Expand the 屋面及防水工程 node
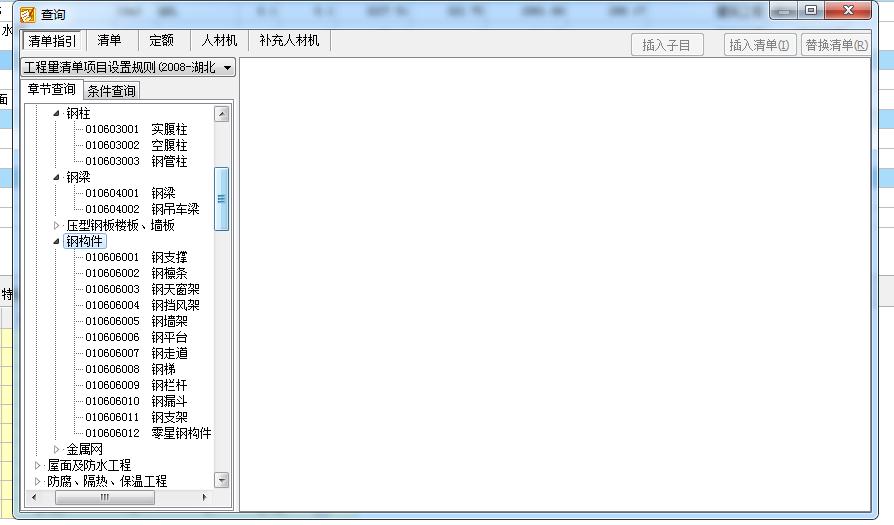 [38, 465]
